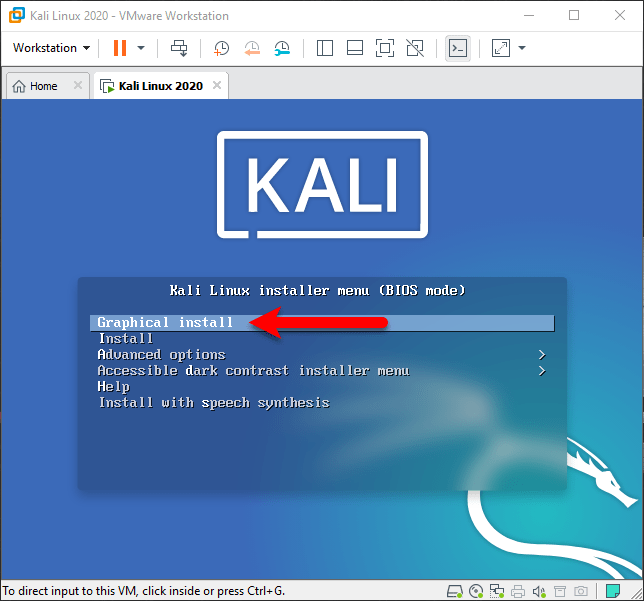
Task: Click the hard disk status icon
Action: (x=455, y=592)
